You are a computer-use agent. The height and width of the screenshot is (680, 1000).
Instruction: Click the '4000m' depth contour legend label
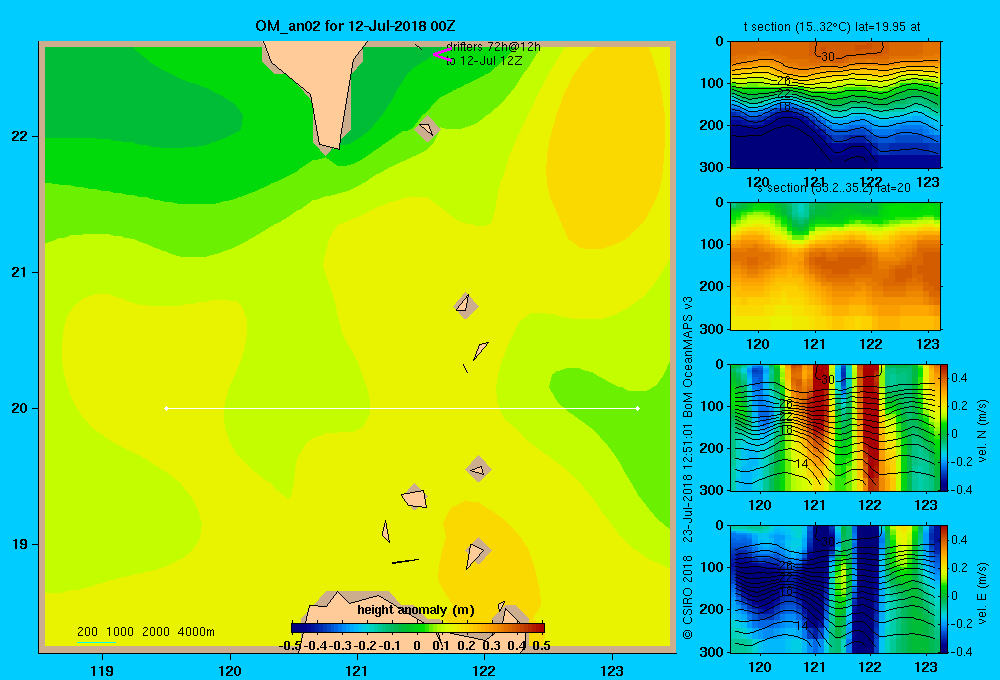(x=196, y=632)
